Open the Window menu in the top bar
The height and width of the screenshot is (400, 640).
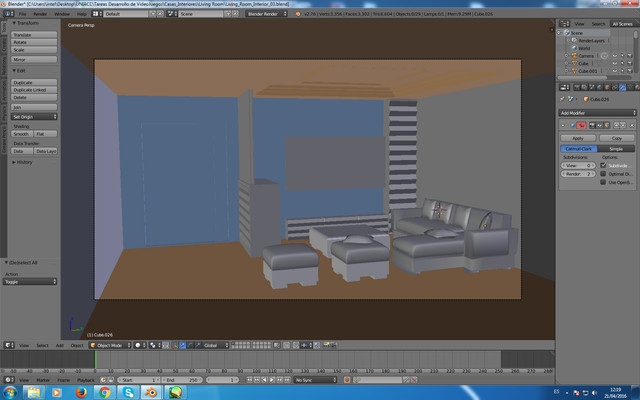[62, 14]
